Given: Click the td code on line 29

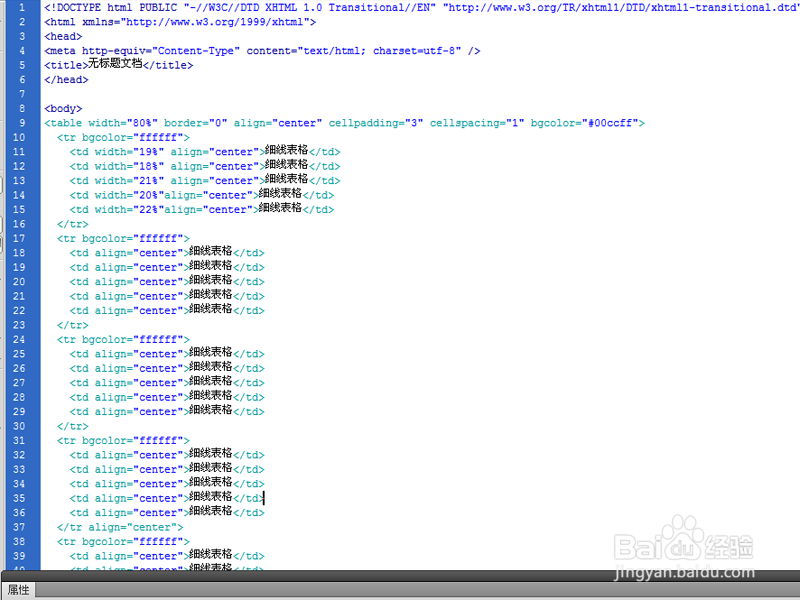Looking at the screenshot, I should tap(167, 411).
